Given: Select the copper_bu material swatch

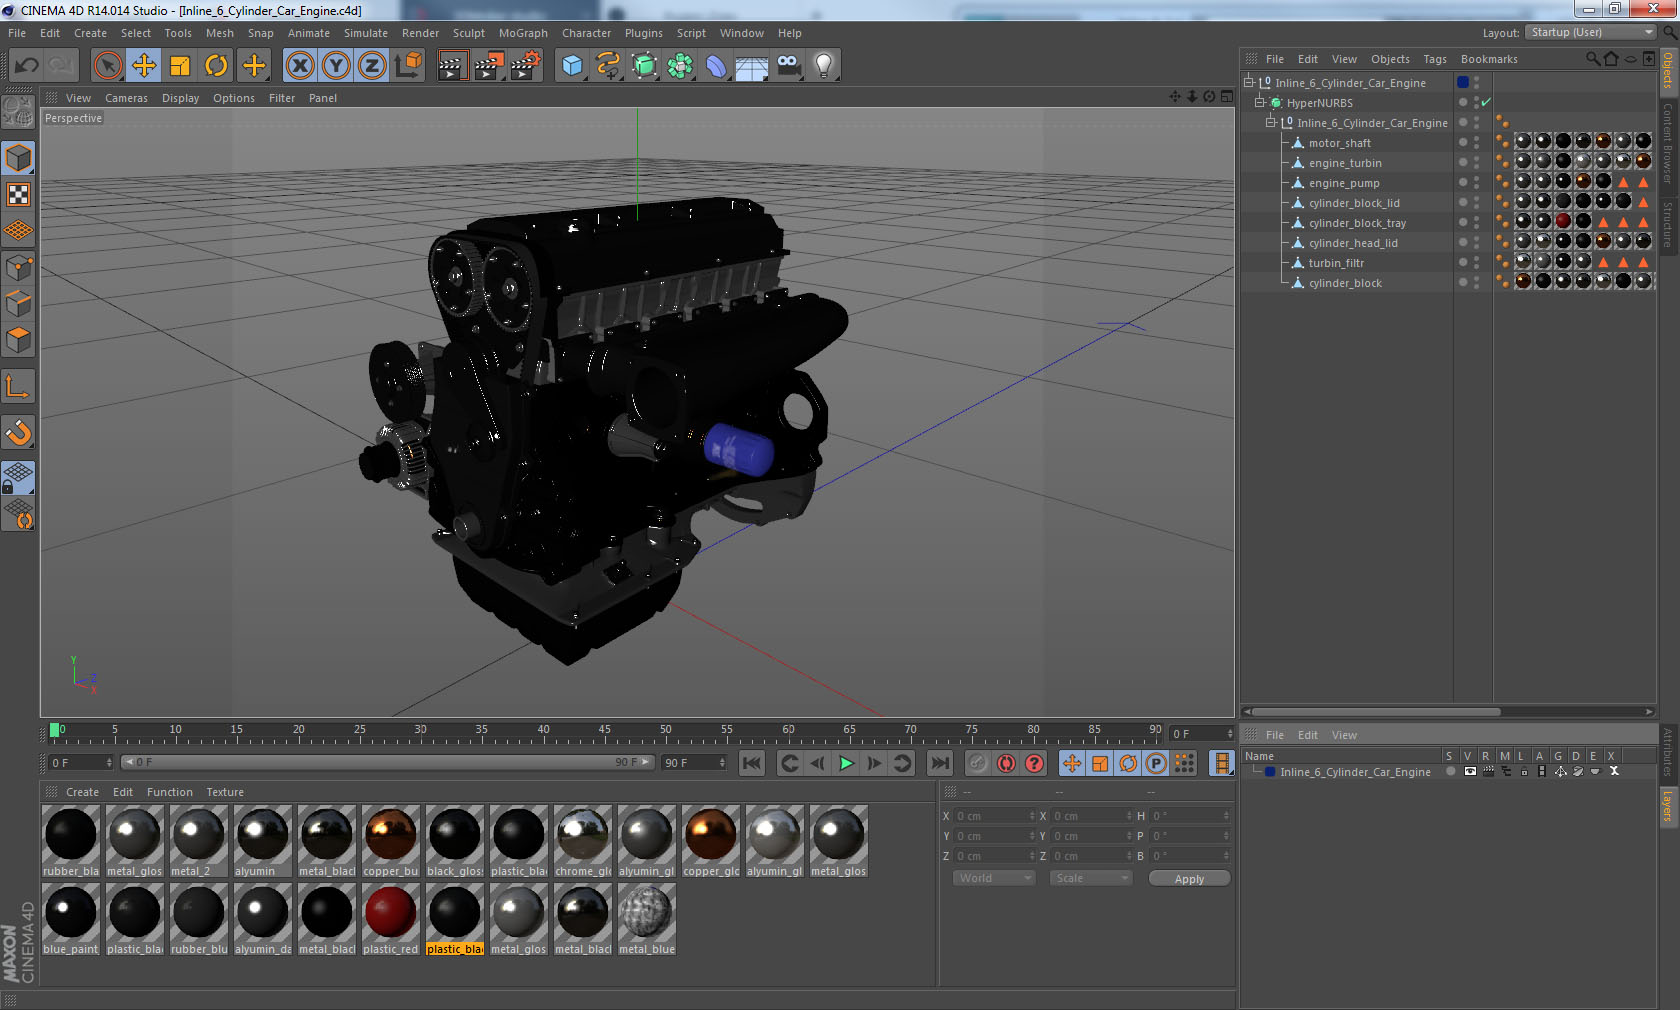Looking at the screenshot, I should [390, 841].
